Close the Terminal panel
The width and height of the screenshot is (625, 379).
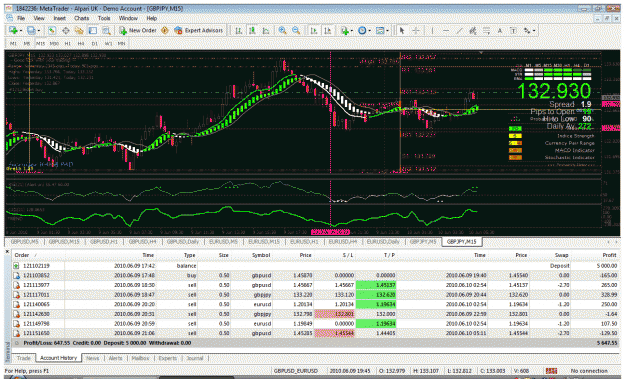tap(7, 251)
